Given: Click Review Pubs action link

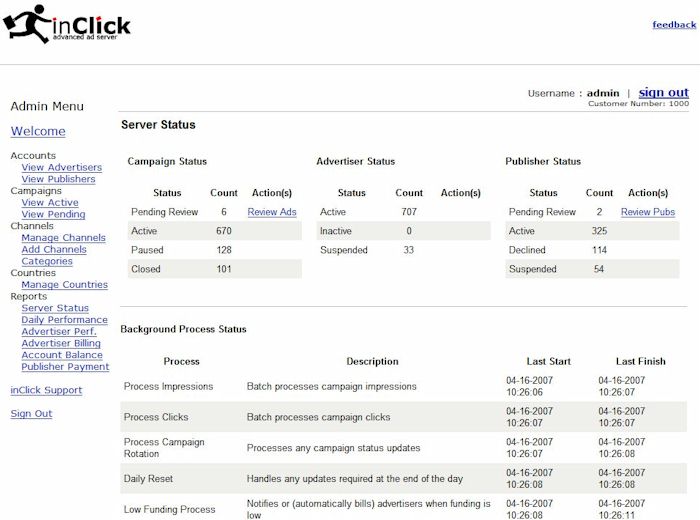Looking at the screenshot, I should pos(648,212).
